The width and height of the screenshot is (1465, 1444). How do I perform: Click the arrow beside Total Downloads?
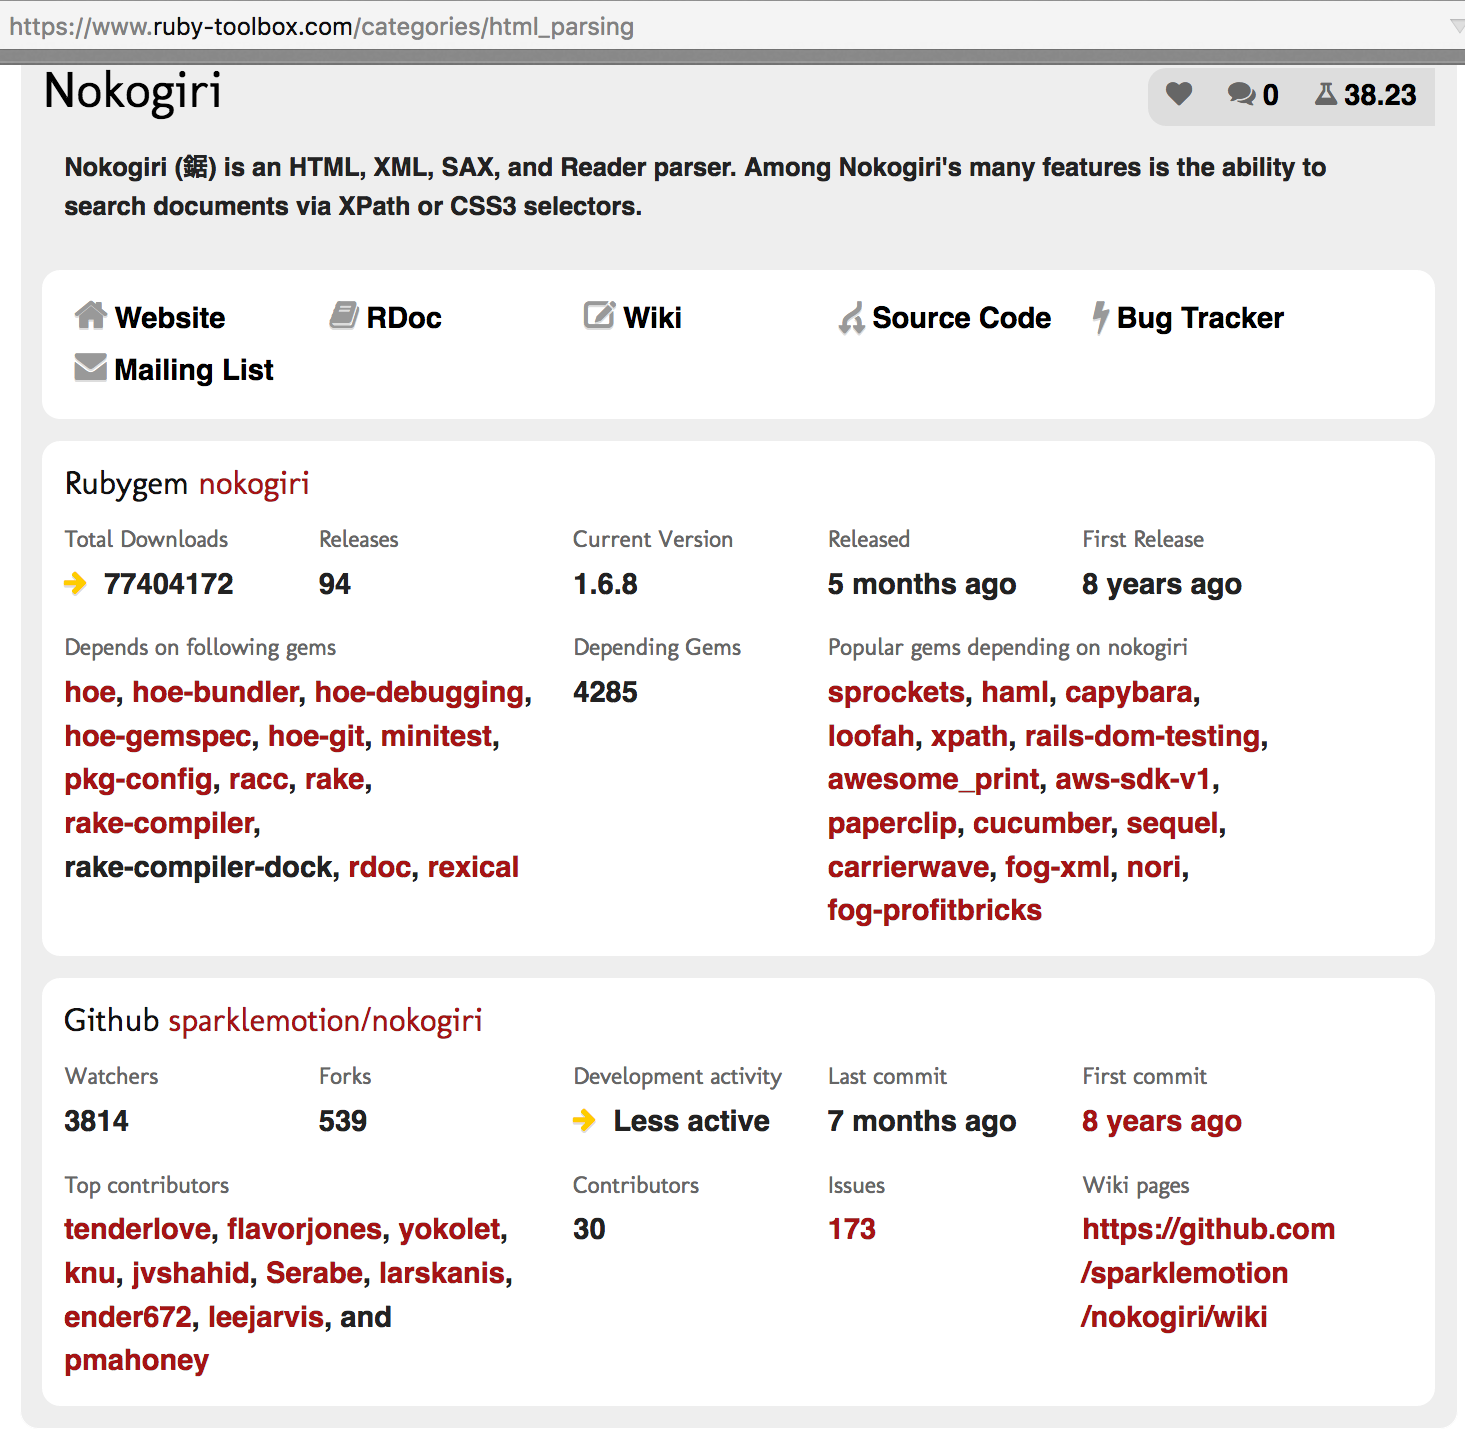(75, 583)
